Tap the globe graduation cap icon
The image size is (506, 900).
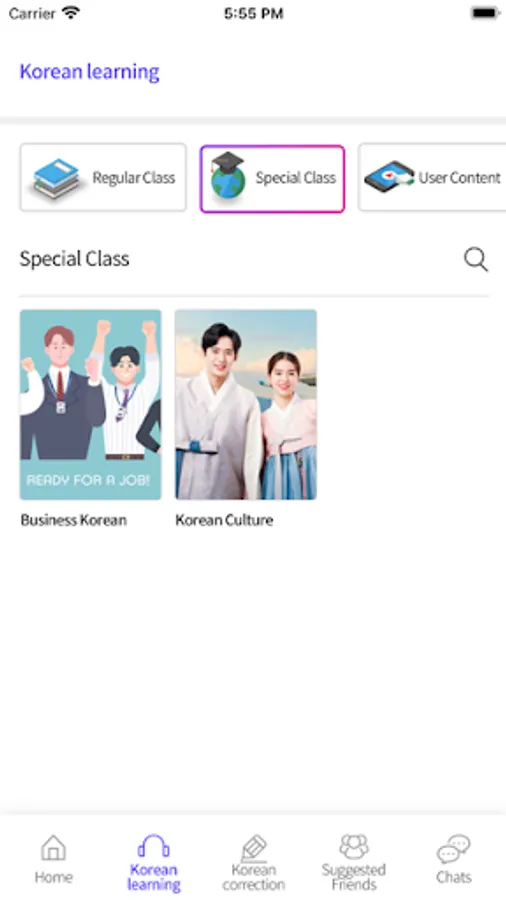point(228,176)
